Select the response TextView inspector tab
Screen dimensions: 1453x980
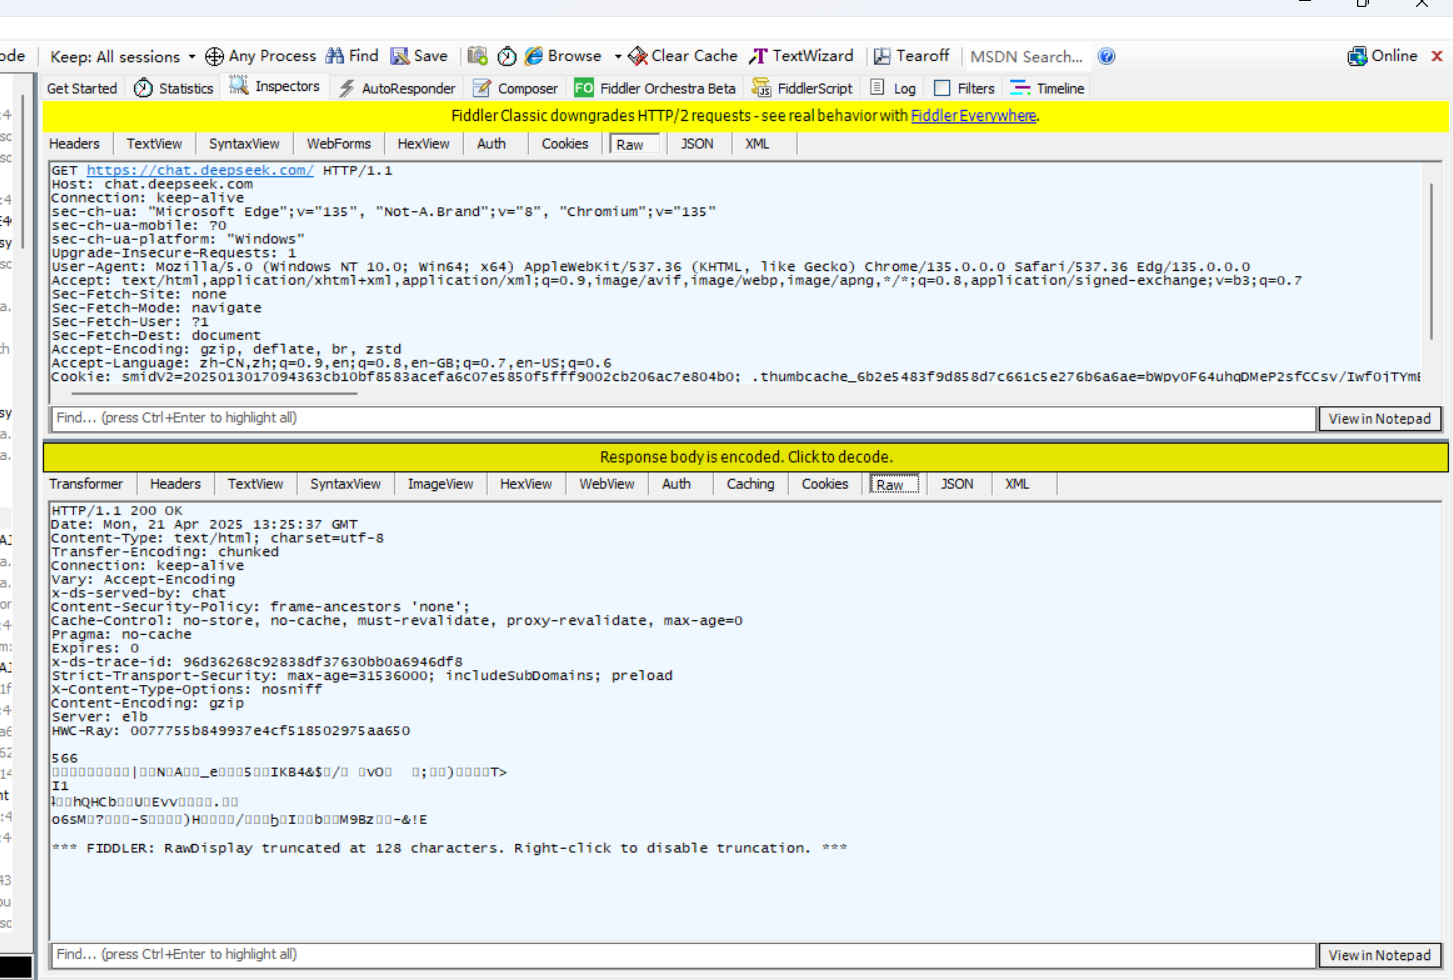[x=255, y=484]
